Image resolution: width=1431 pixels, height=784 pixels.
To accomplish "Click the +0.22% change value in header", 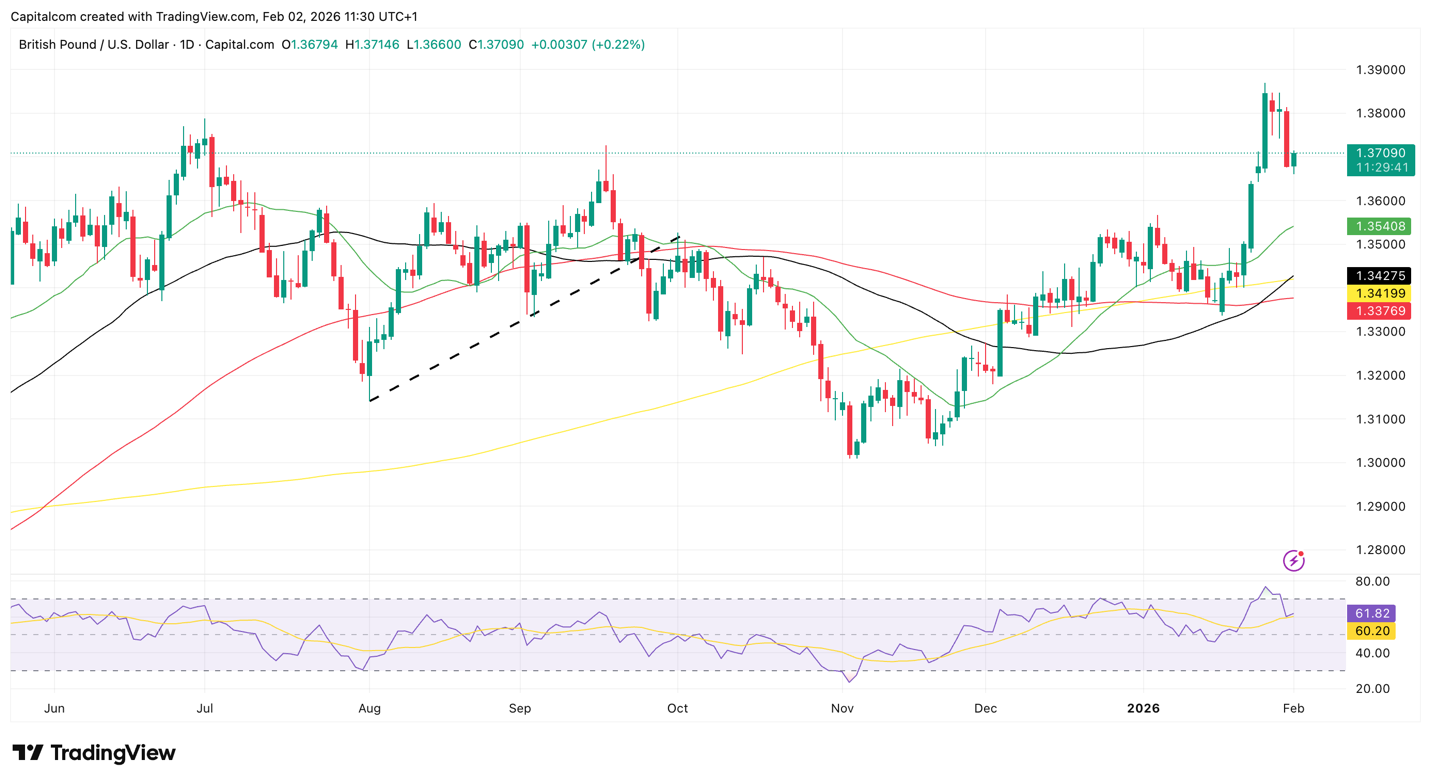I will tap(618, 45).
